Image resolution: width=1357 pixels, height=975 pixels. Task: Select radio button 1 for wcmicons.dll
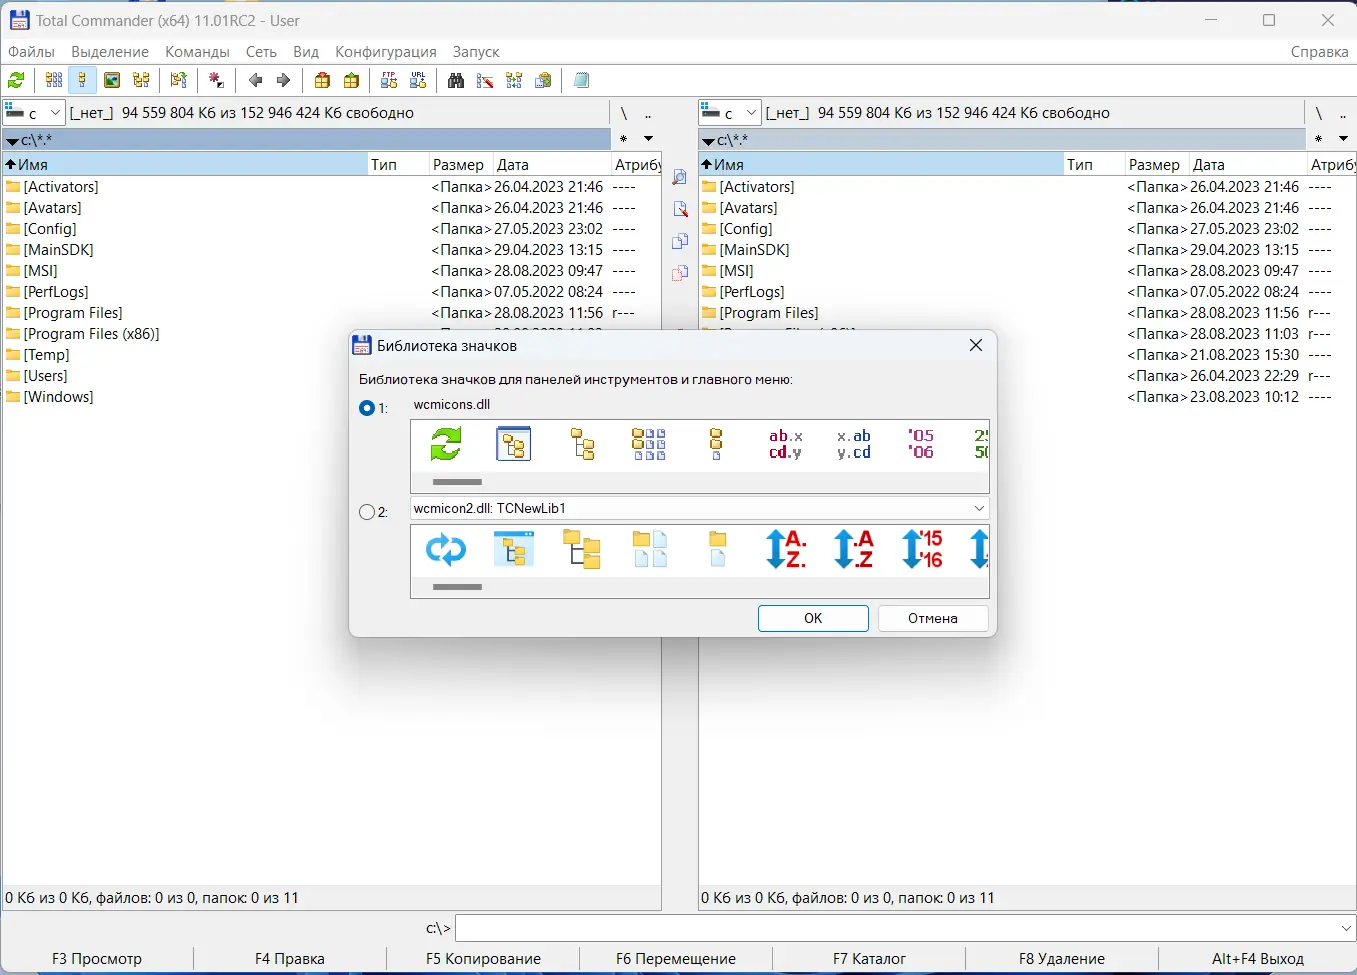(x=367, y=408)
